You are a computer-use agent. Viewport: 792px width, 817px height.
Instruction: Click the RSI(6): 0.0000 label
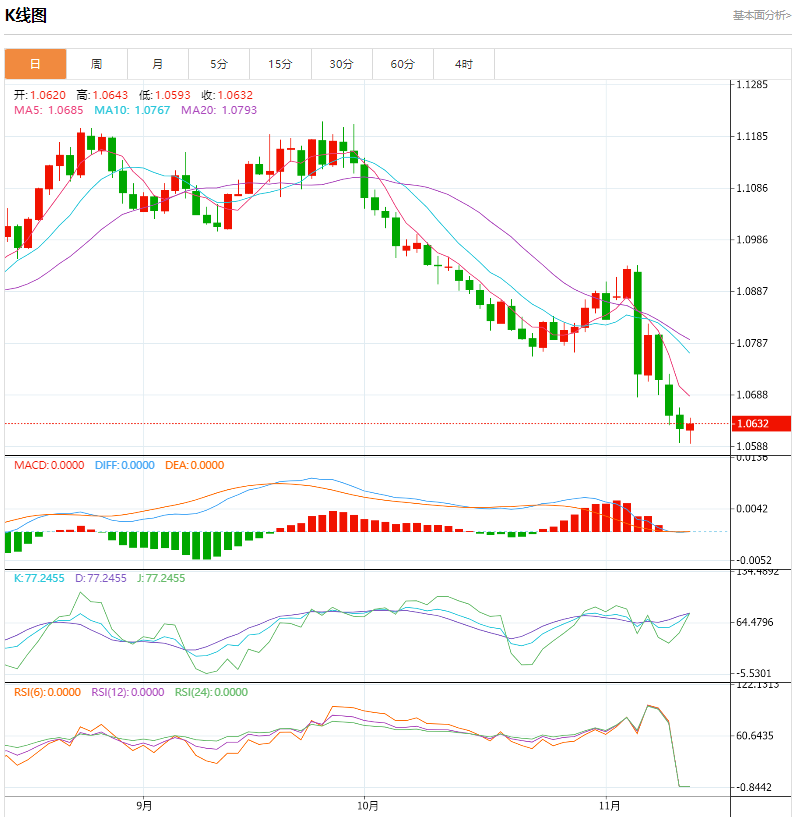coord(47,692)
